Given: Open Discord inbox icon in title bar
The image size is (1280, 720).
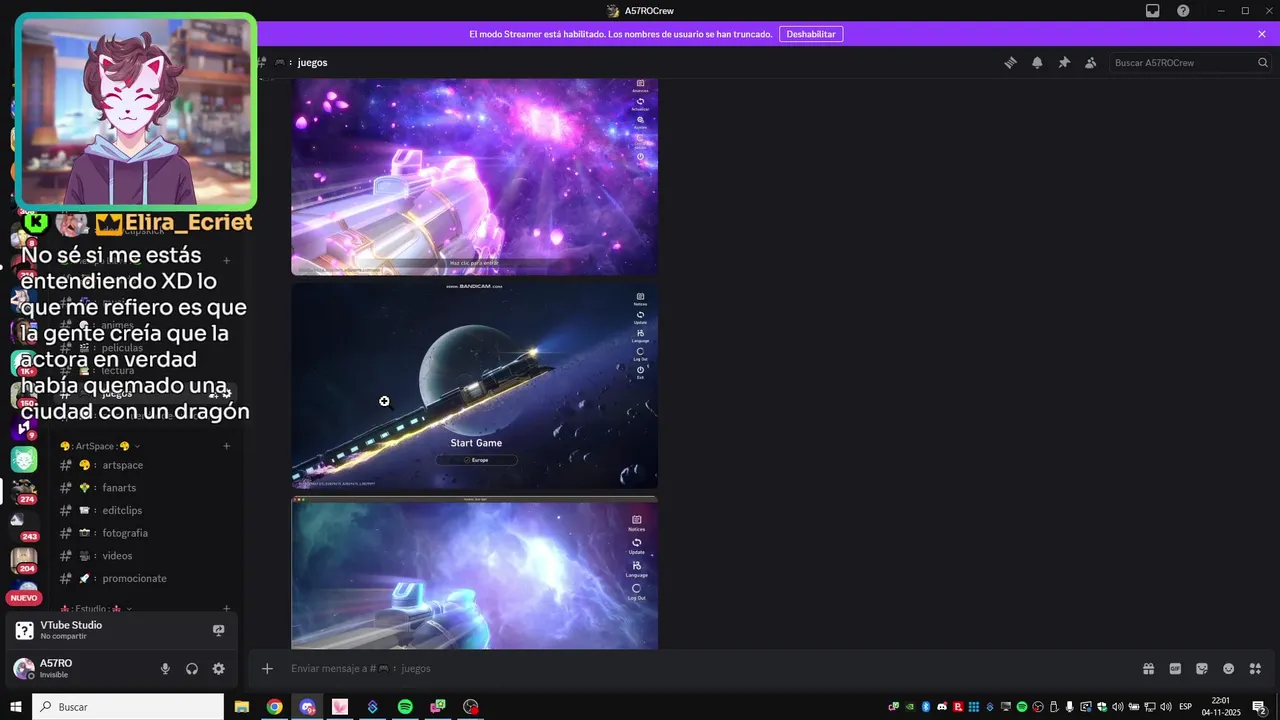Looking at the screenshot, I should pyautogui.click(x=1153, y=11).
